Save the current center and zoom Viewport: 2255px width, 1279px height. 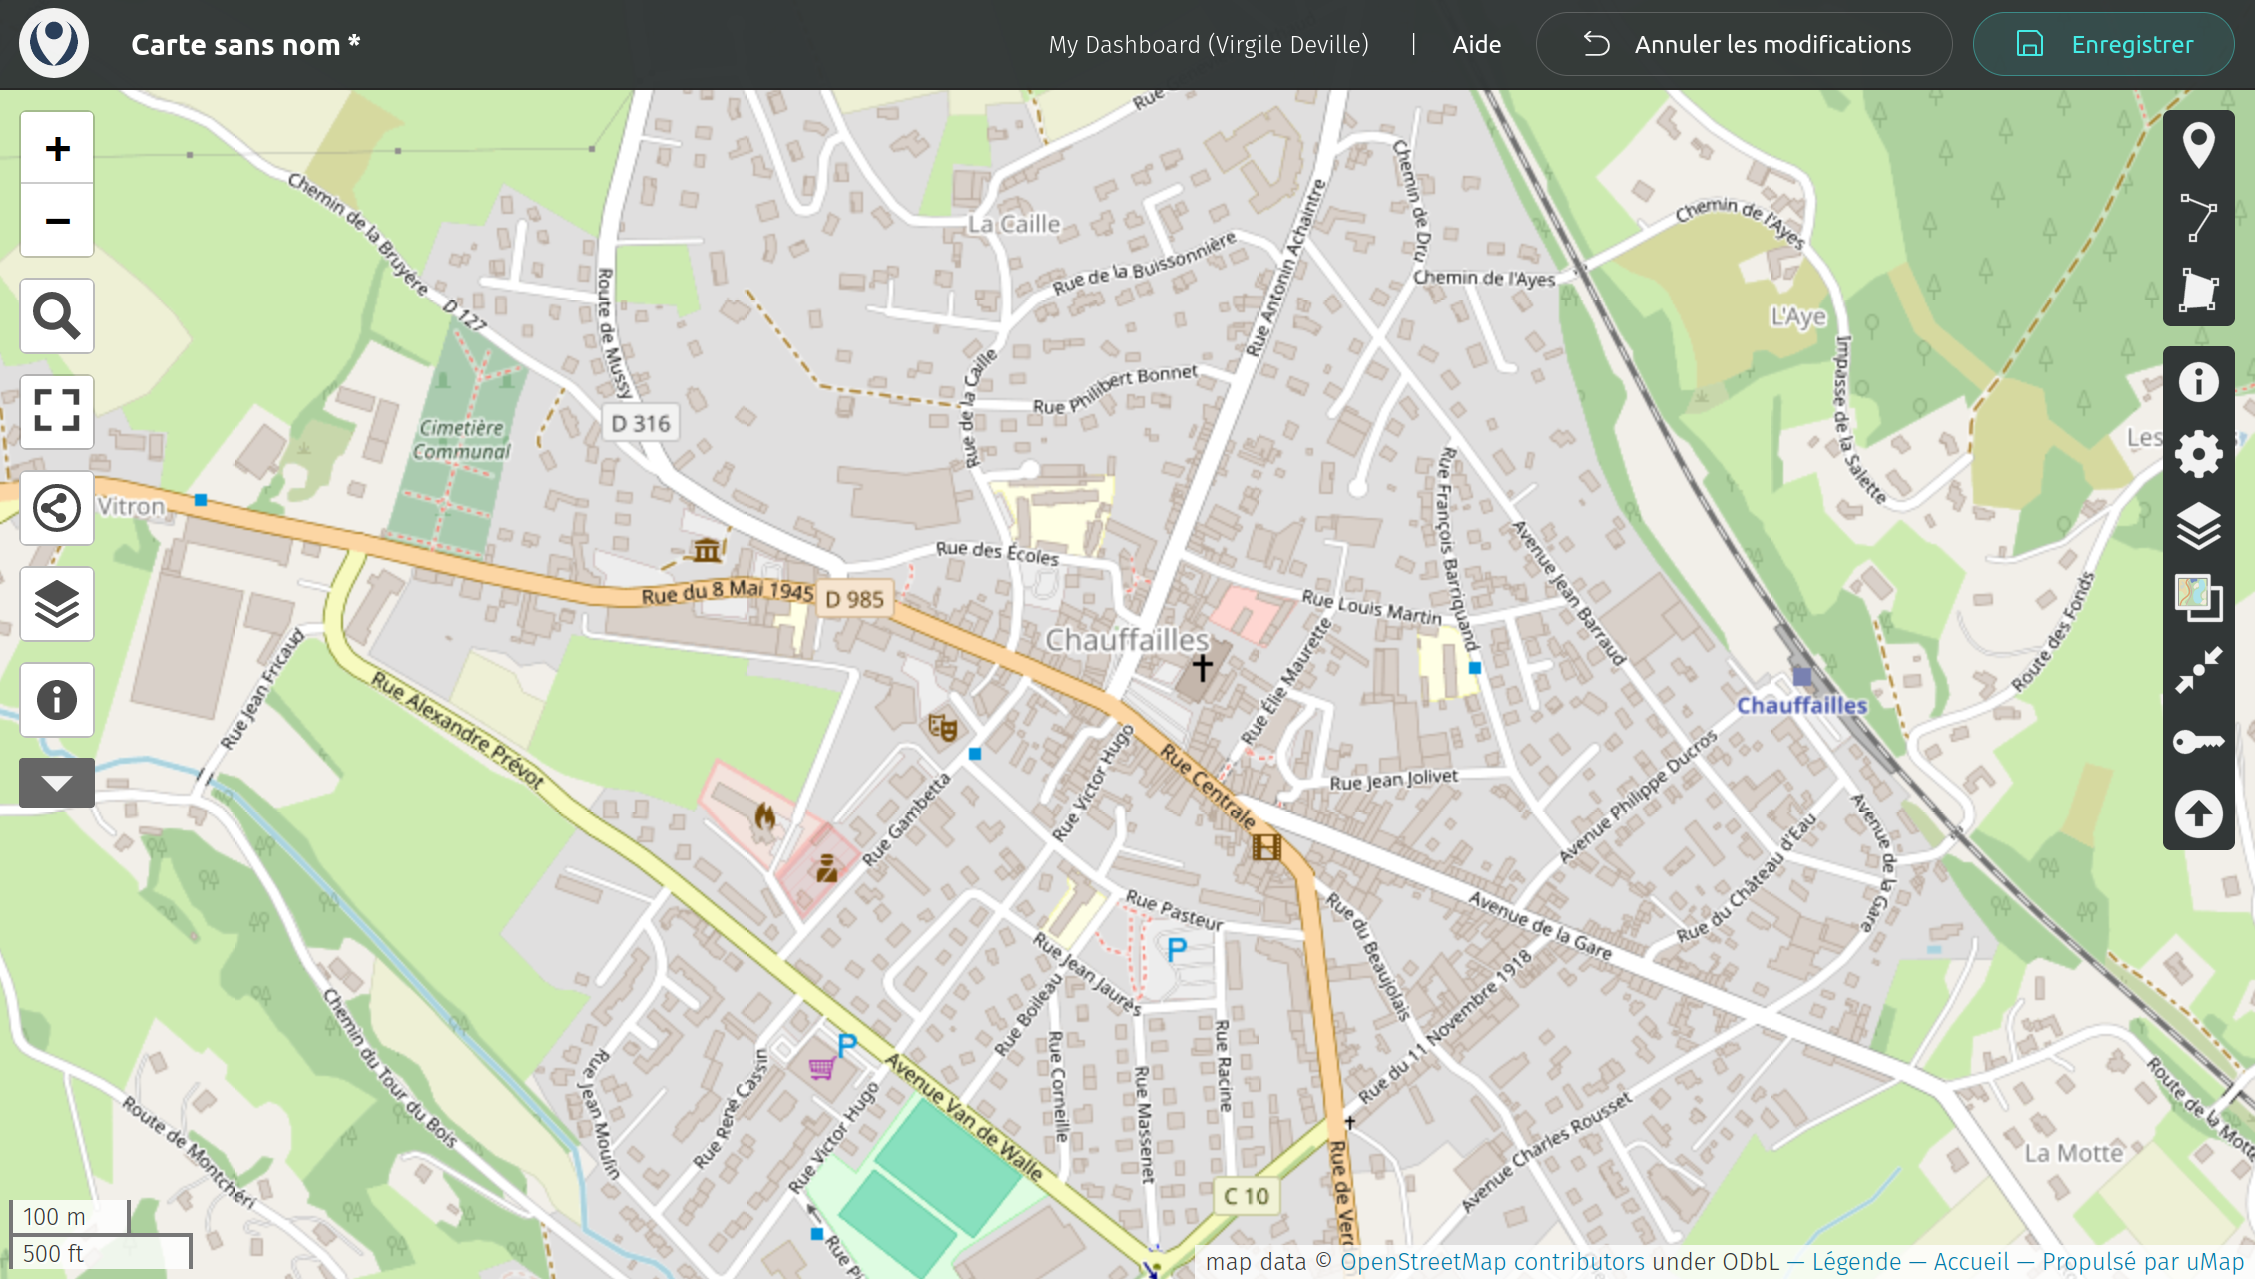click(2198, 670)
